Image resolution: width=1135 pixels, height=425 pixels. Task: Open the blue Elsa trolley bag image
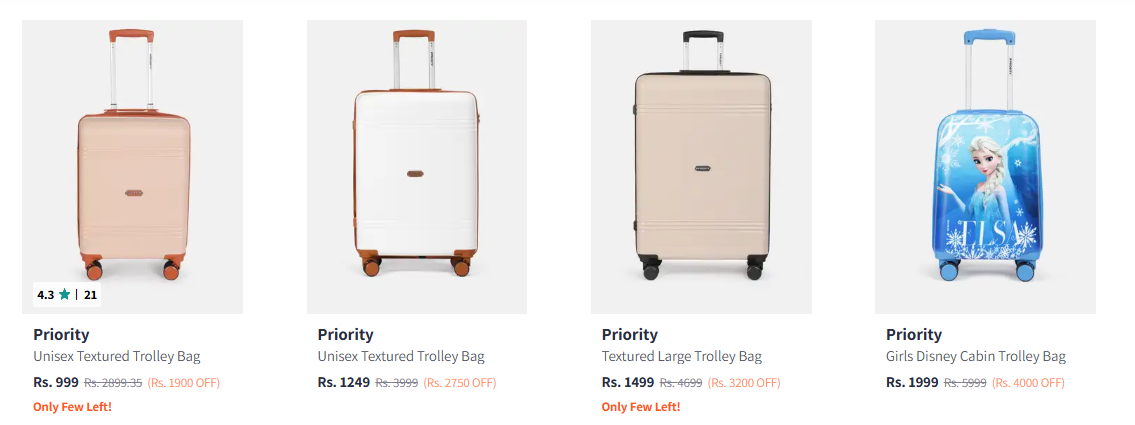985,160
